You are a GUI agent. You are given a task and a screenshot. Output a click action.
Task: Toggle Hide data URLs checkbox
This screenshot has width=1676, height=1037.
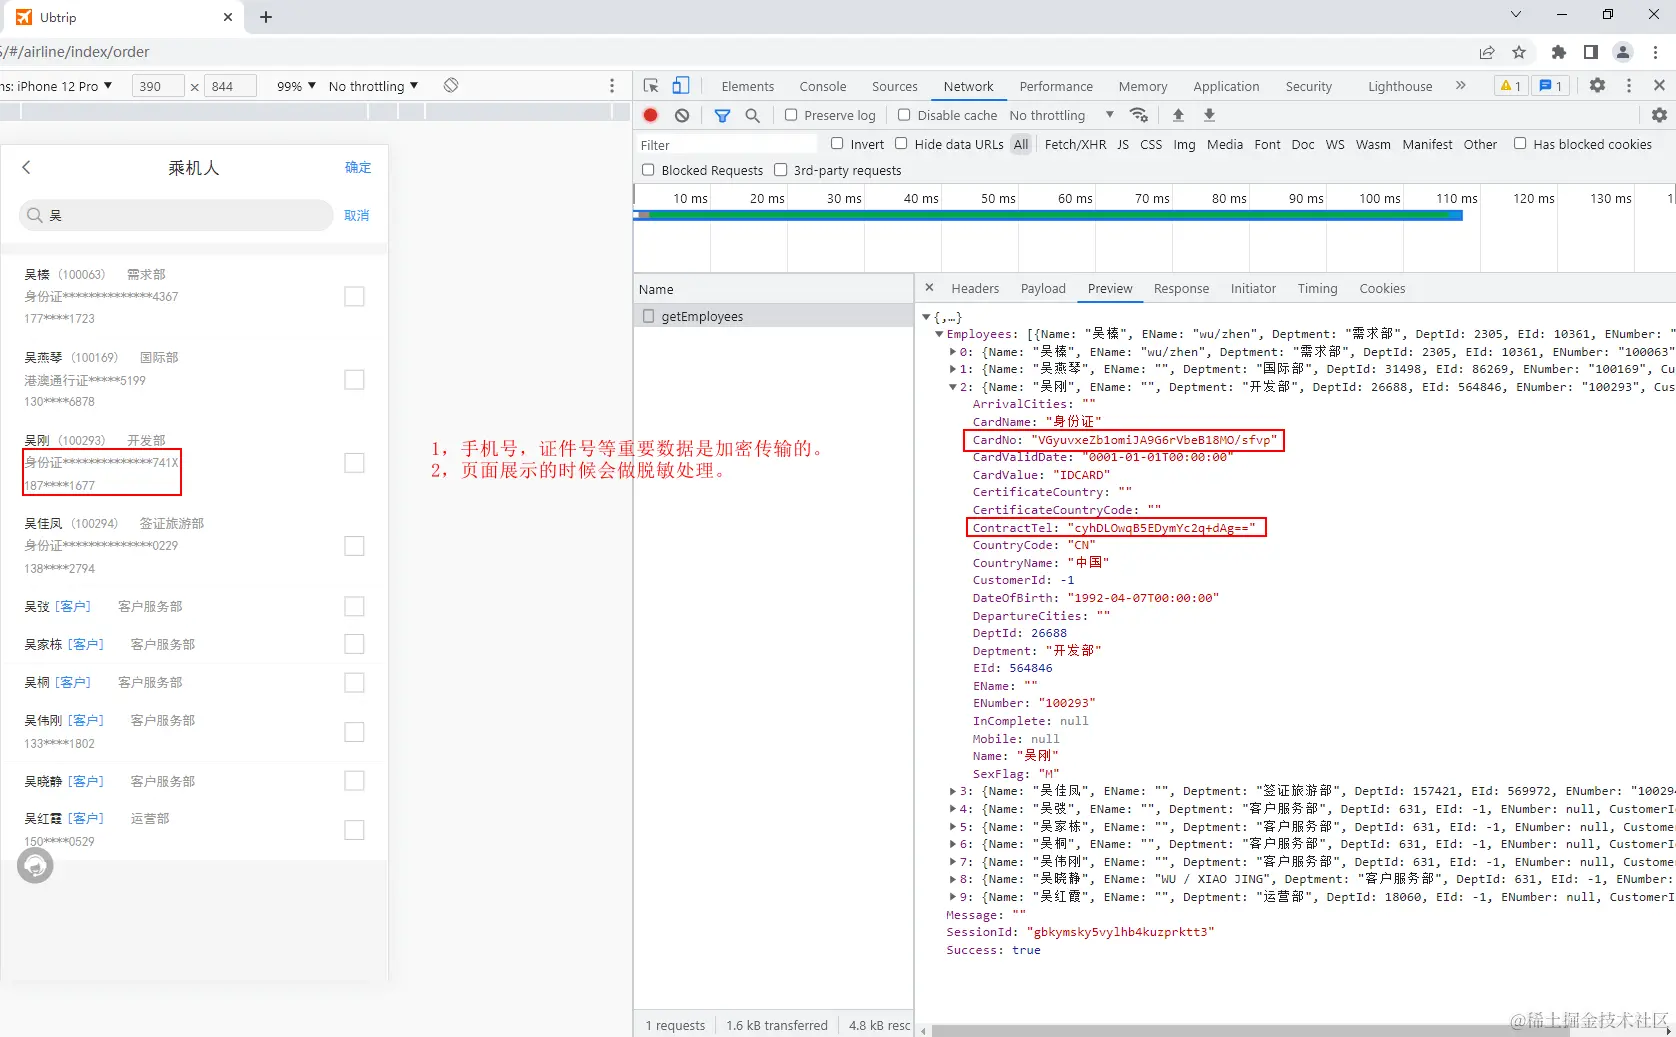(901, 144)
